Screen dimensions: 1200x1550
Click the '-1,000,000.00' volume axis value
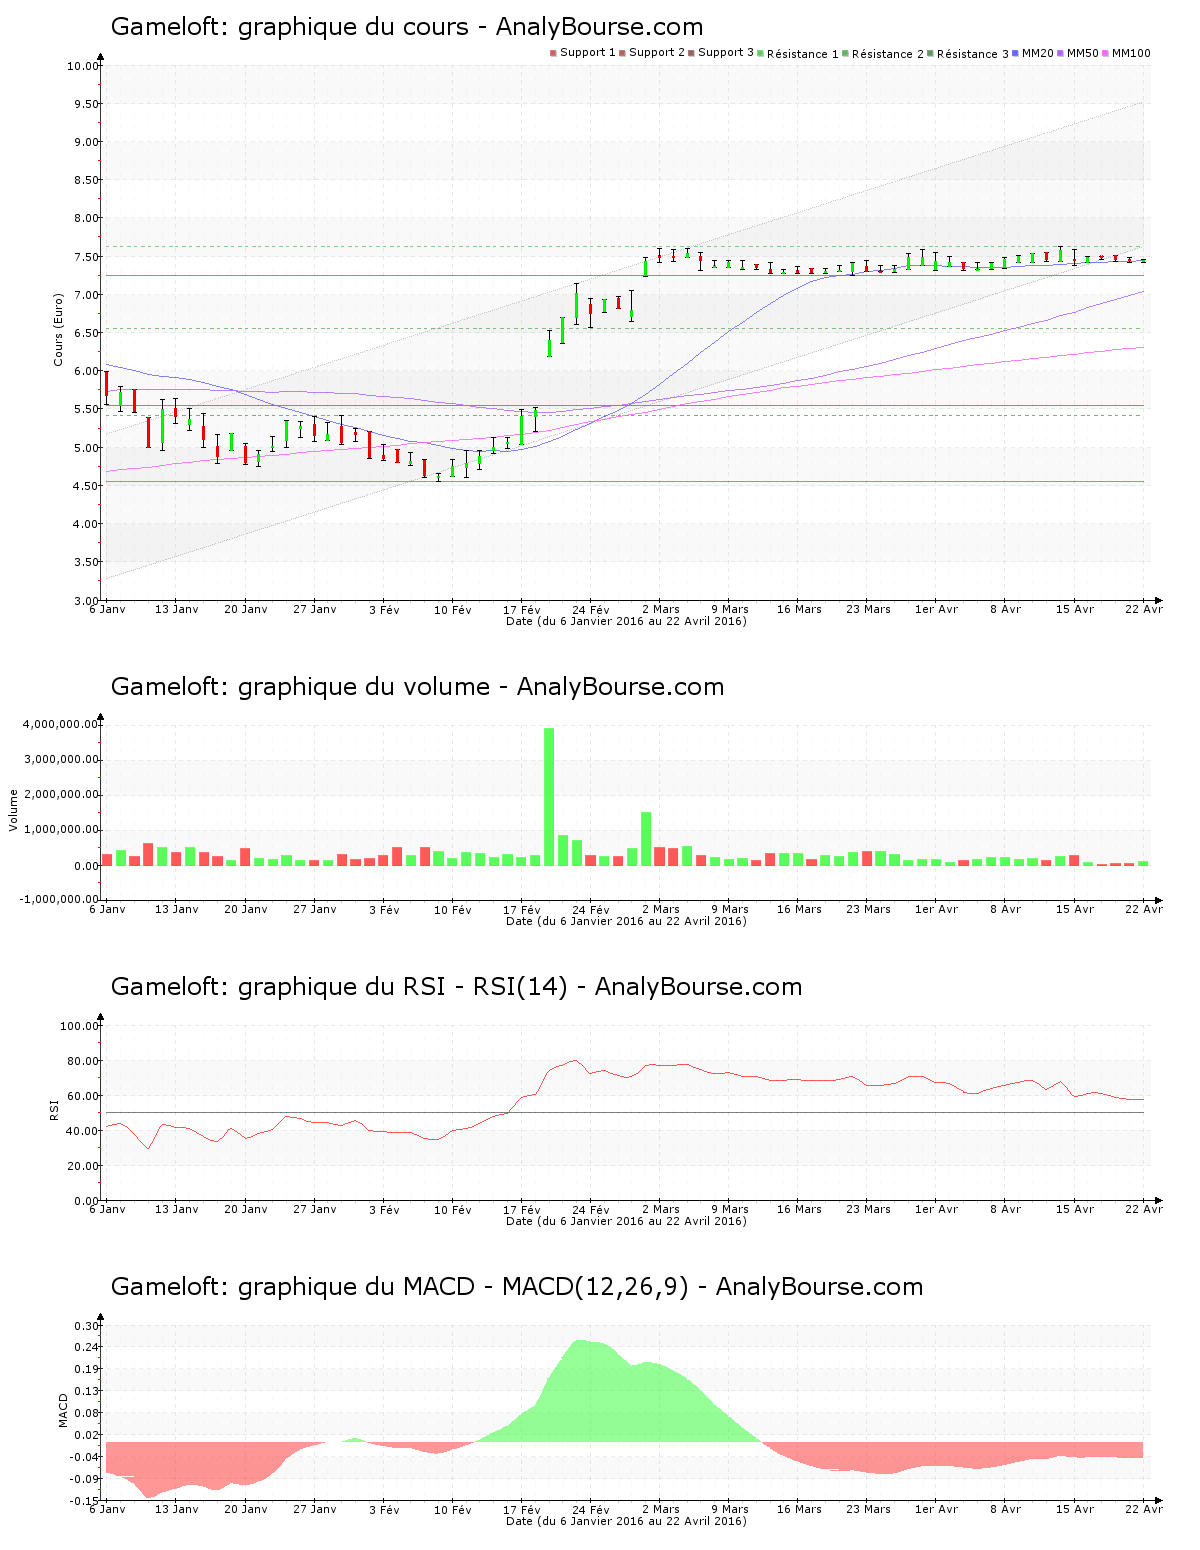point(59,900)
